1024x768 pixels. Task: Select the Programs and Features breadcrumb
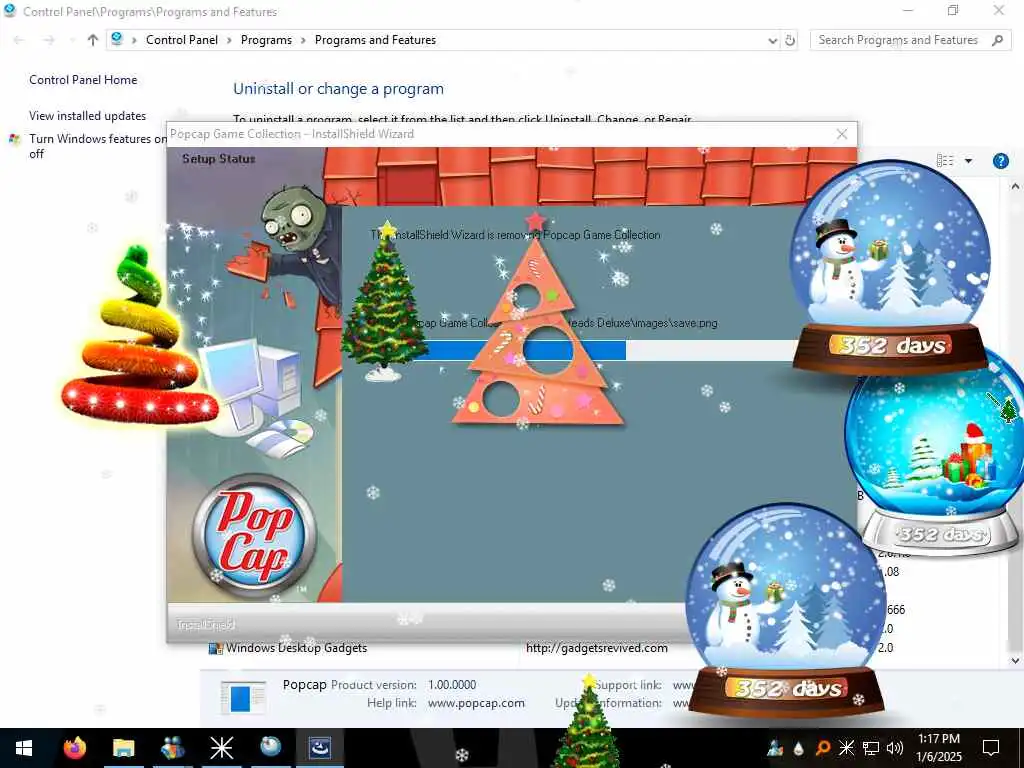coord(376,40)
